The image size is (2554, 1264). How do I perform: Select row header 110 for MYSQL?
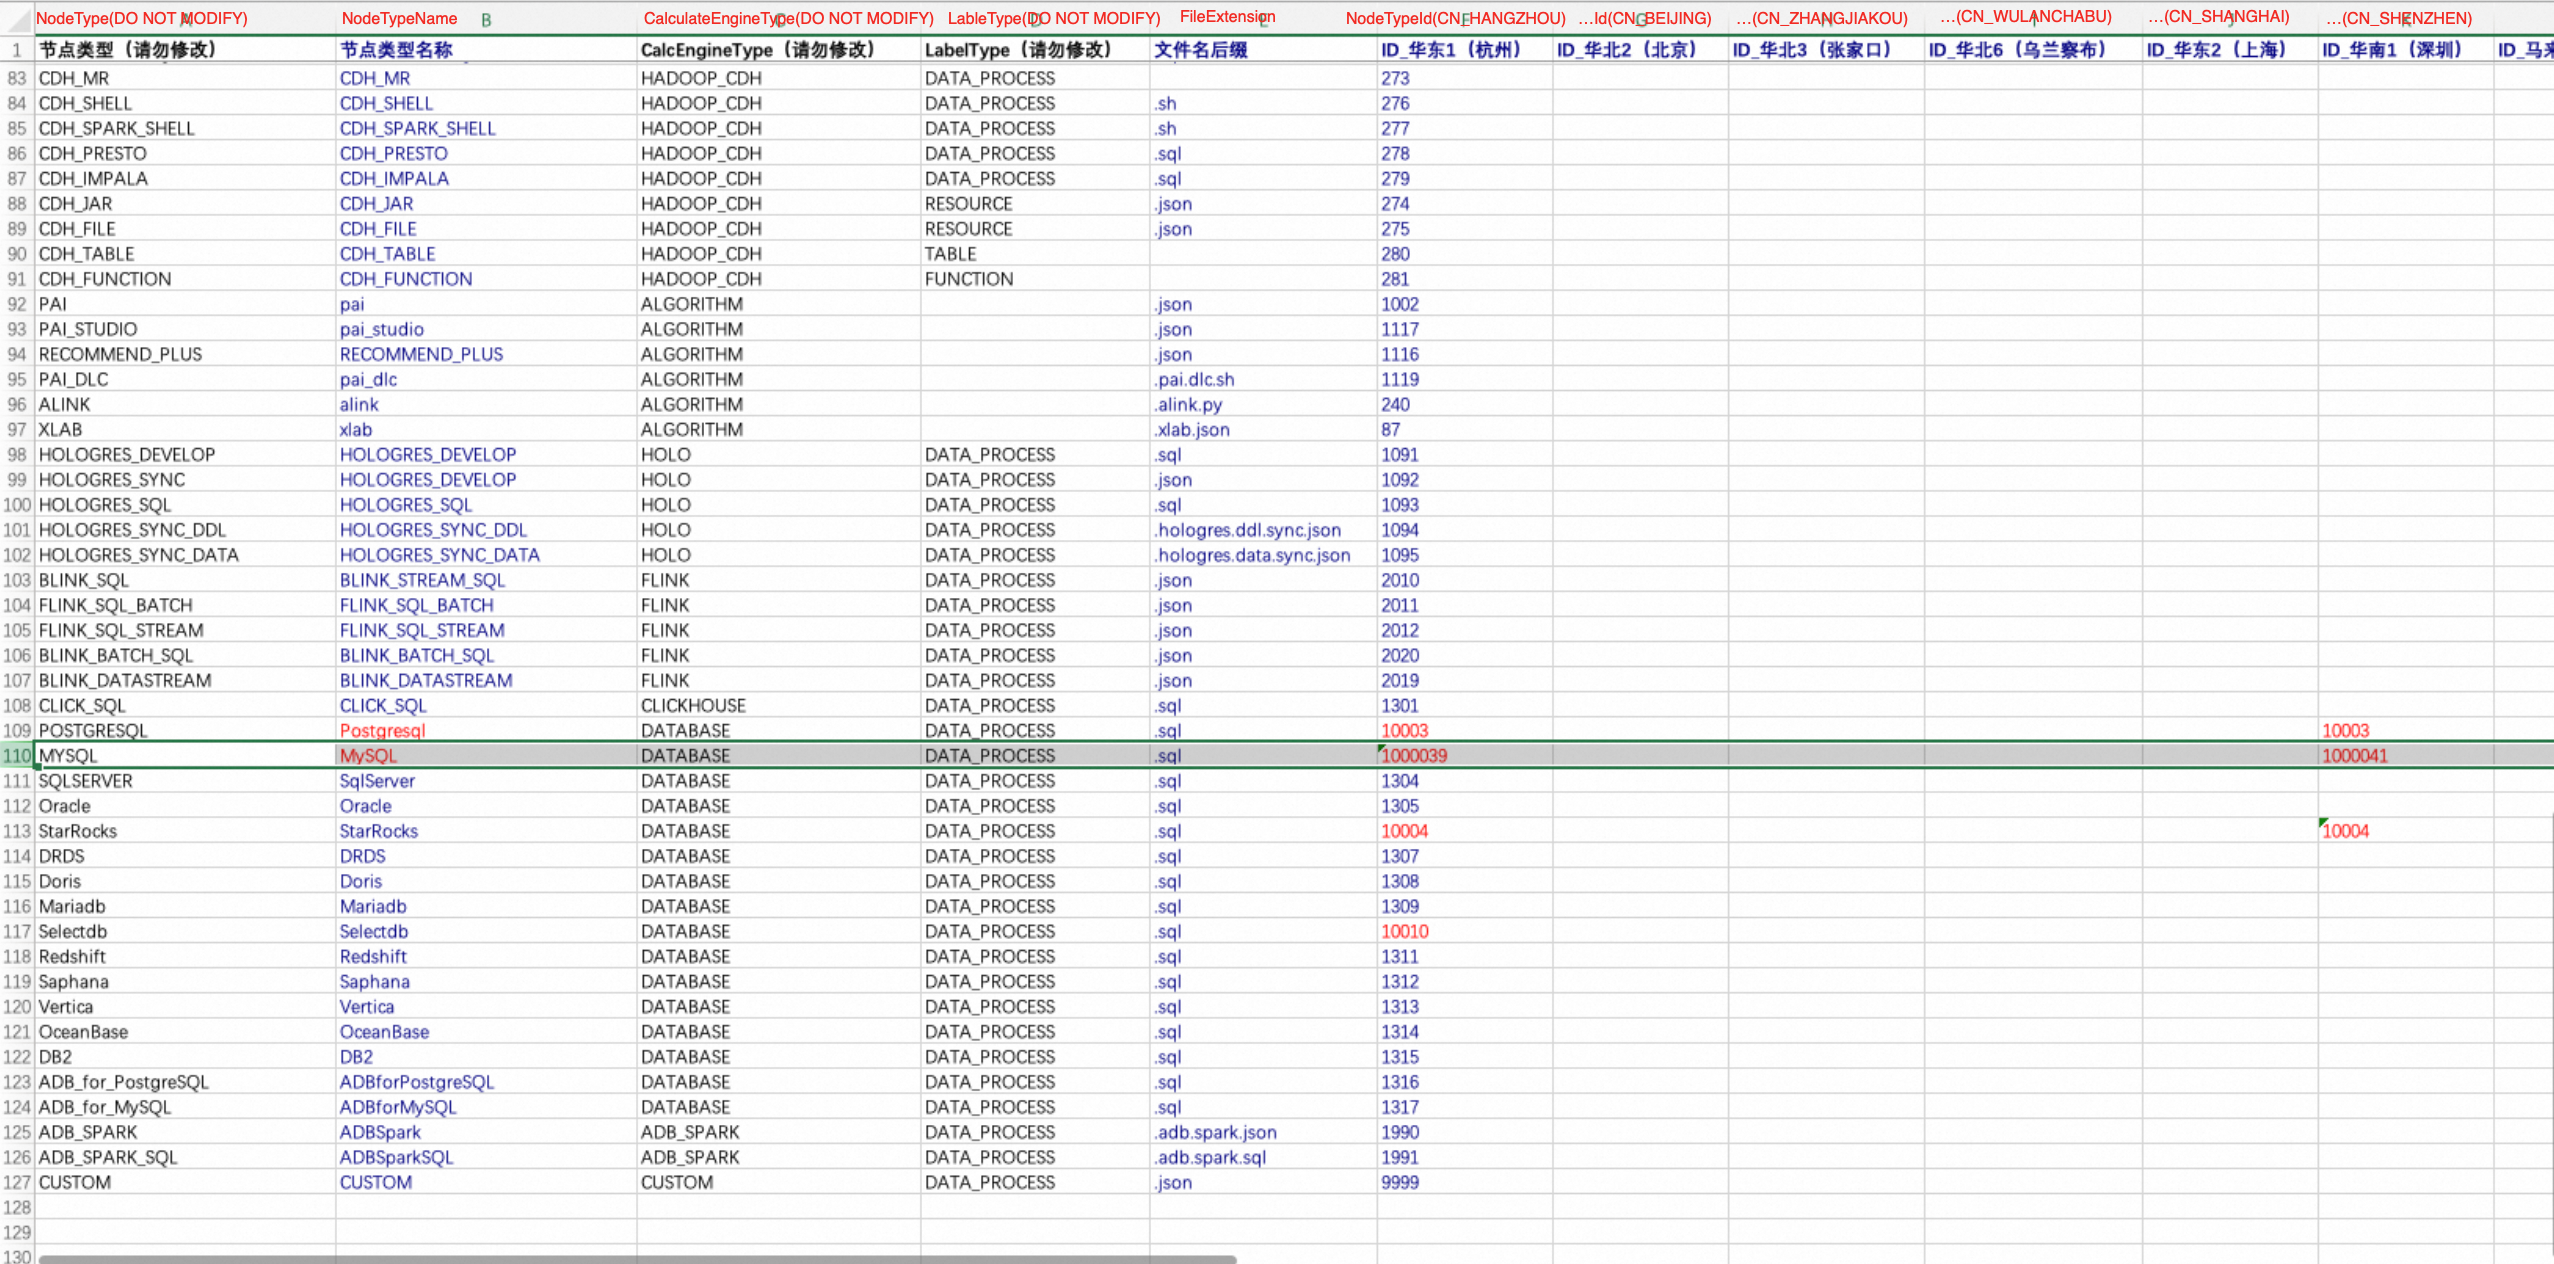point(17,756)
